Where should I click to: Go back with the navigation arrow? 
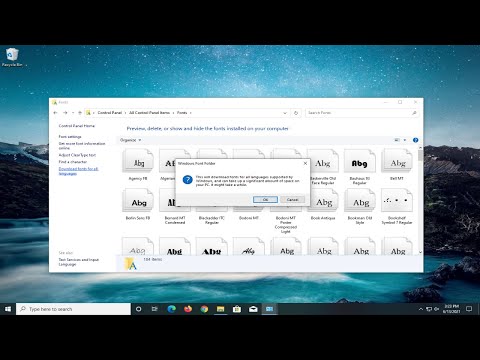tap(55, 113)
